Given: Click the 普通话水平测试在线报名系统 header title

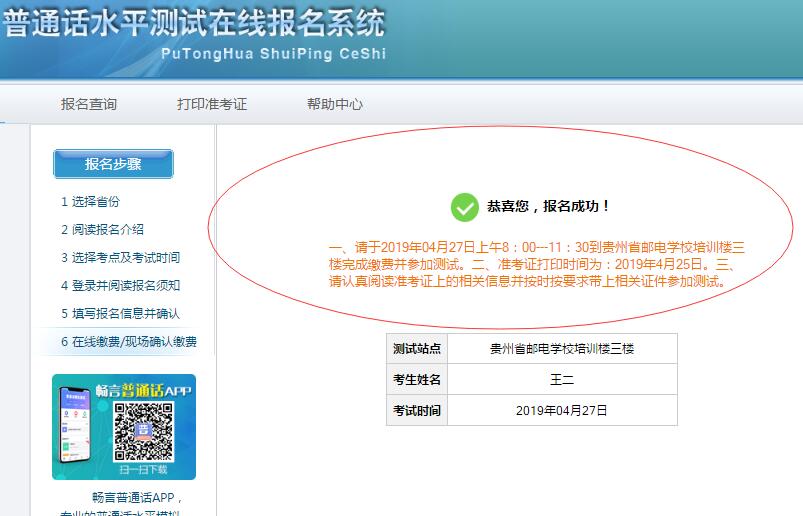Looking at the screenshot, I should (x=194, y=24).
